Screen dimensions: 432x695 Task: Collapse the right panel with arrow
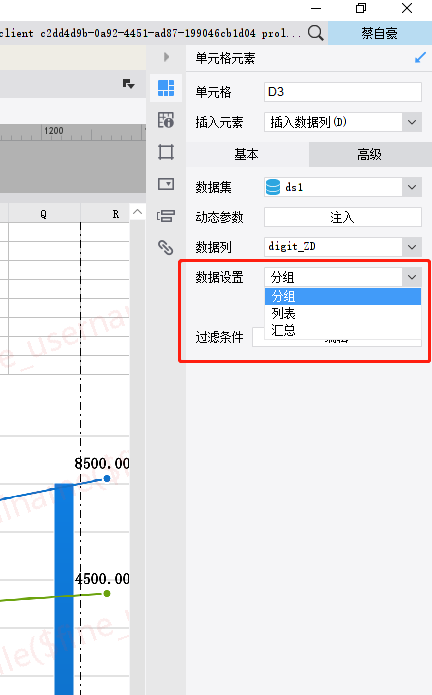pos(167,57)
